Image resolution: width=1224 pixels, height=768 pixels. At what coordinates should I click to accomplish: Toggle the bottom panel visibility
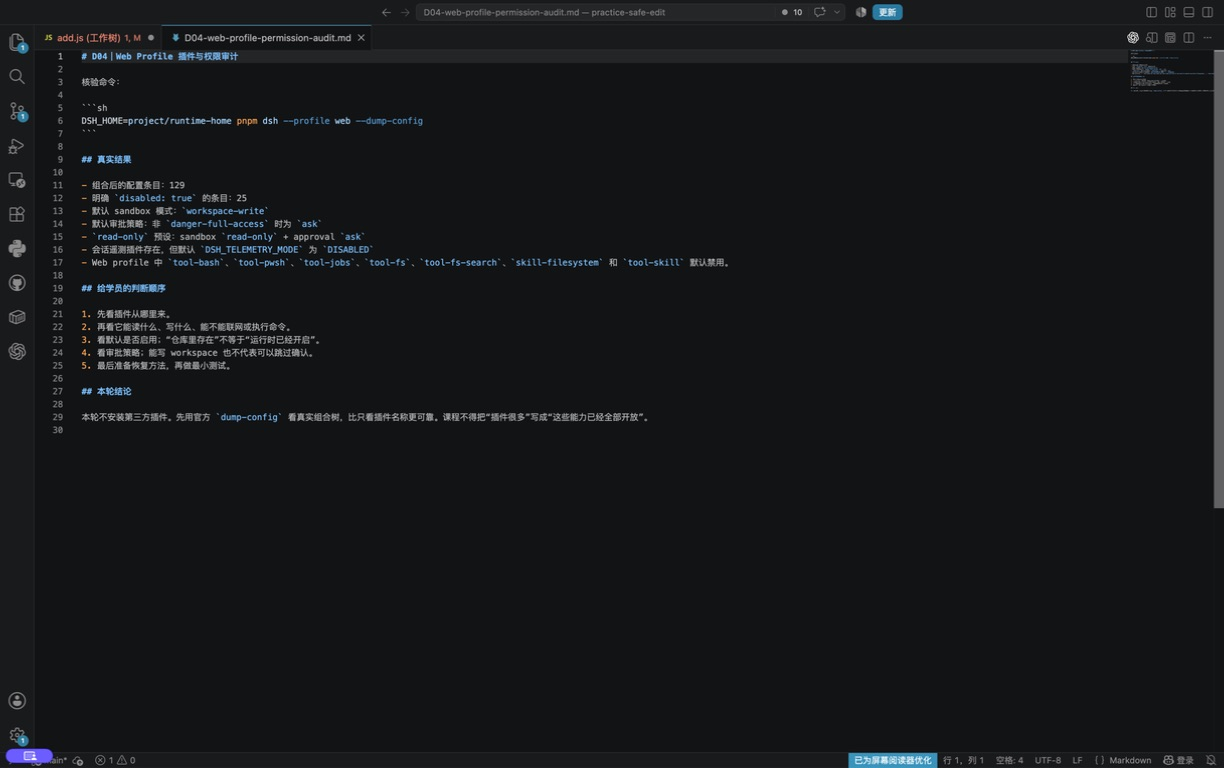pos(1189,12)
